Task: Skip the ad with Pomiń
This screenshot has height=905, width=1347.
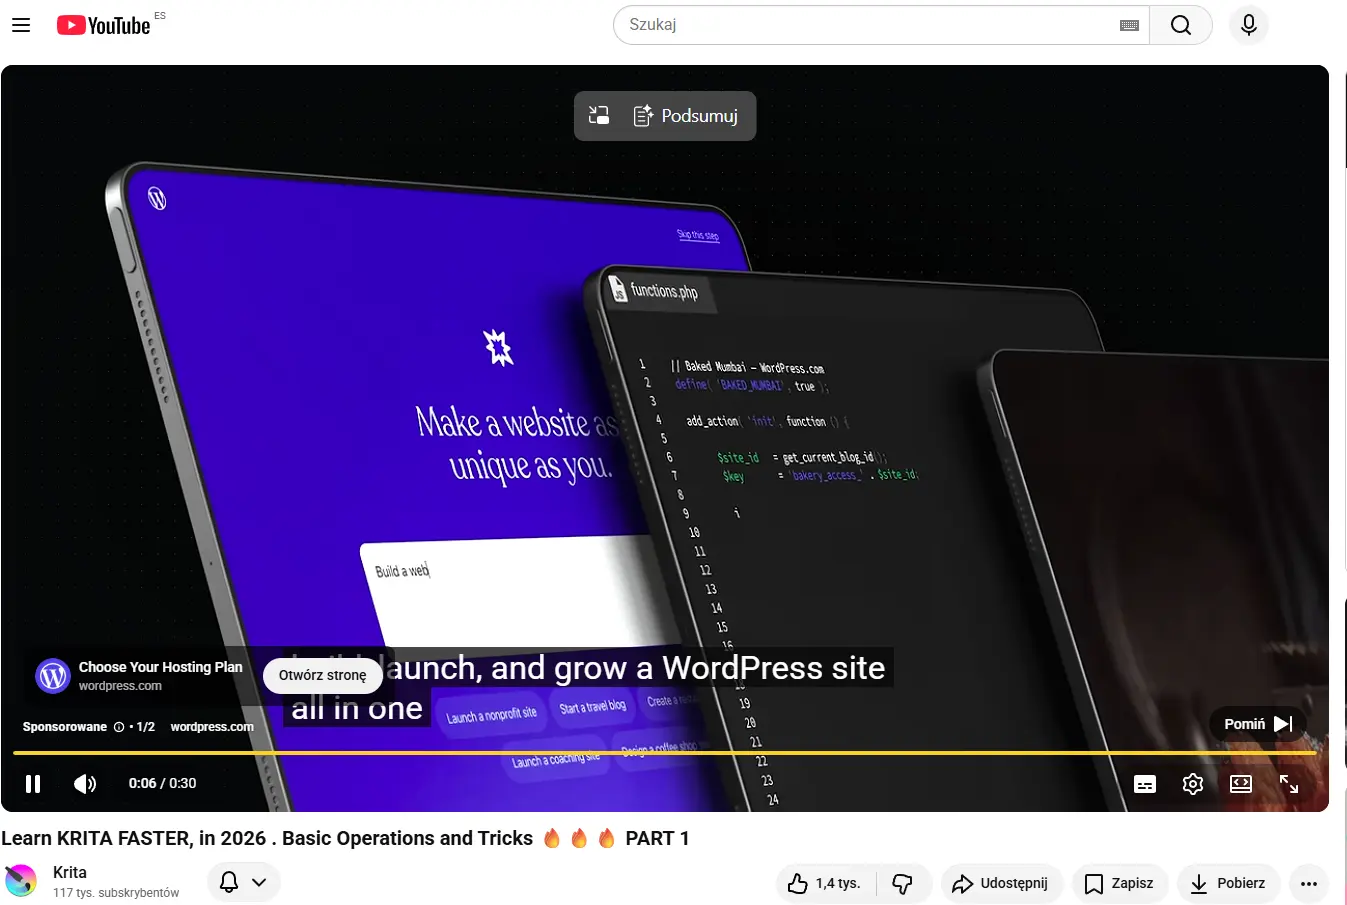Action: click(x=1258, y=724)
